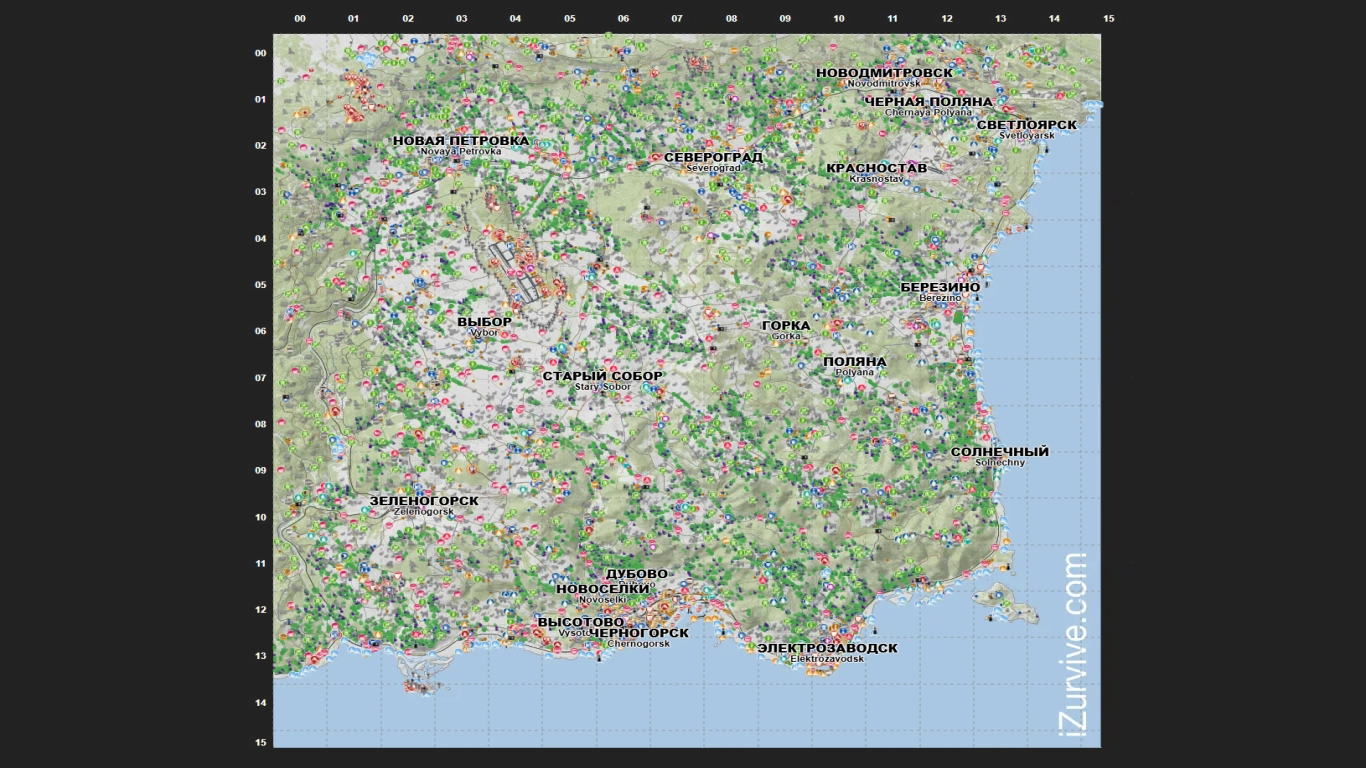The image size is (1366, 768).
Task: Click the Latin 'Stary Sobor' subtitle
Action: click(x=603, y=387)
